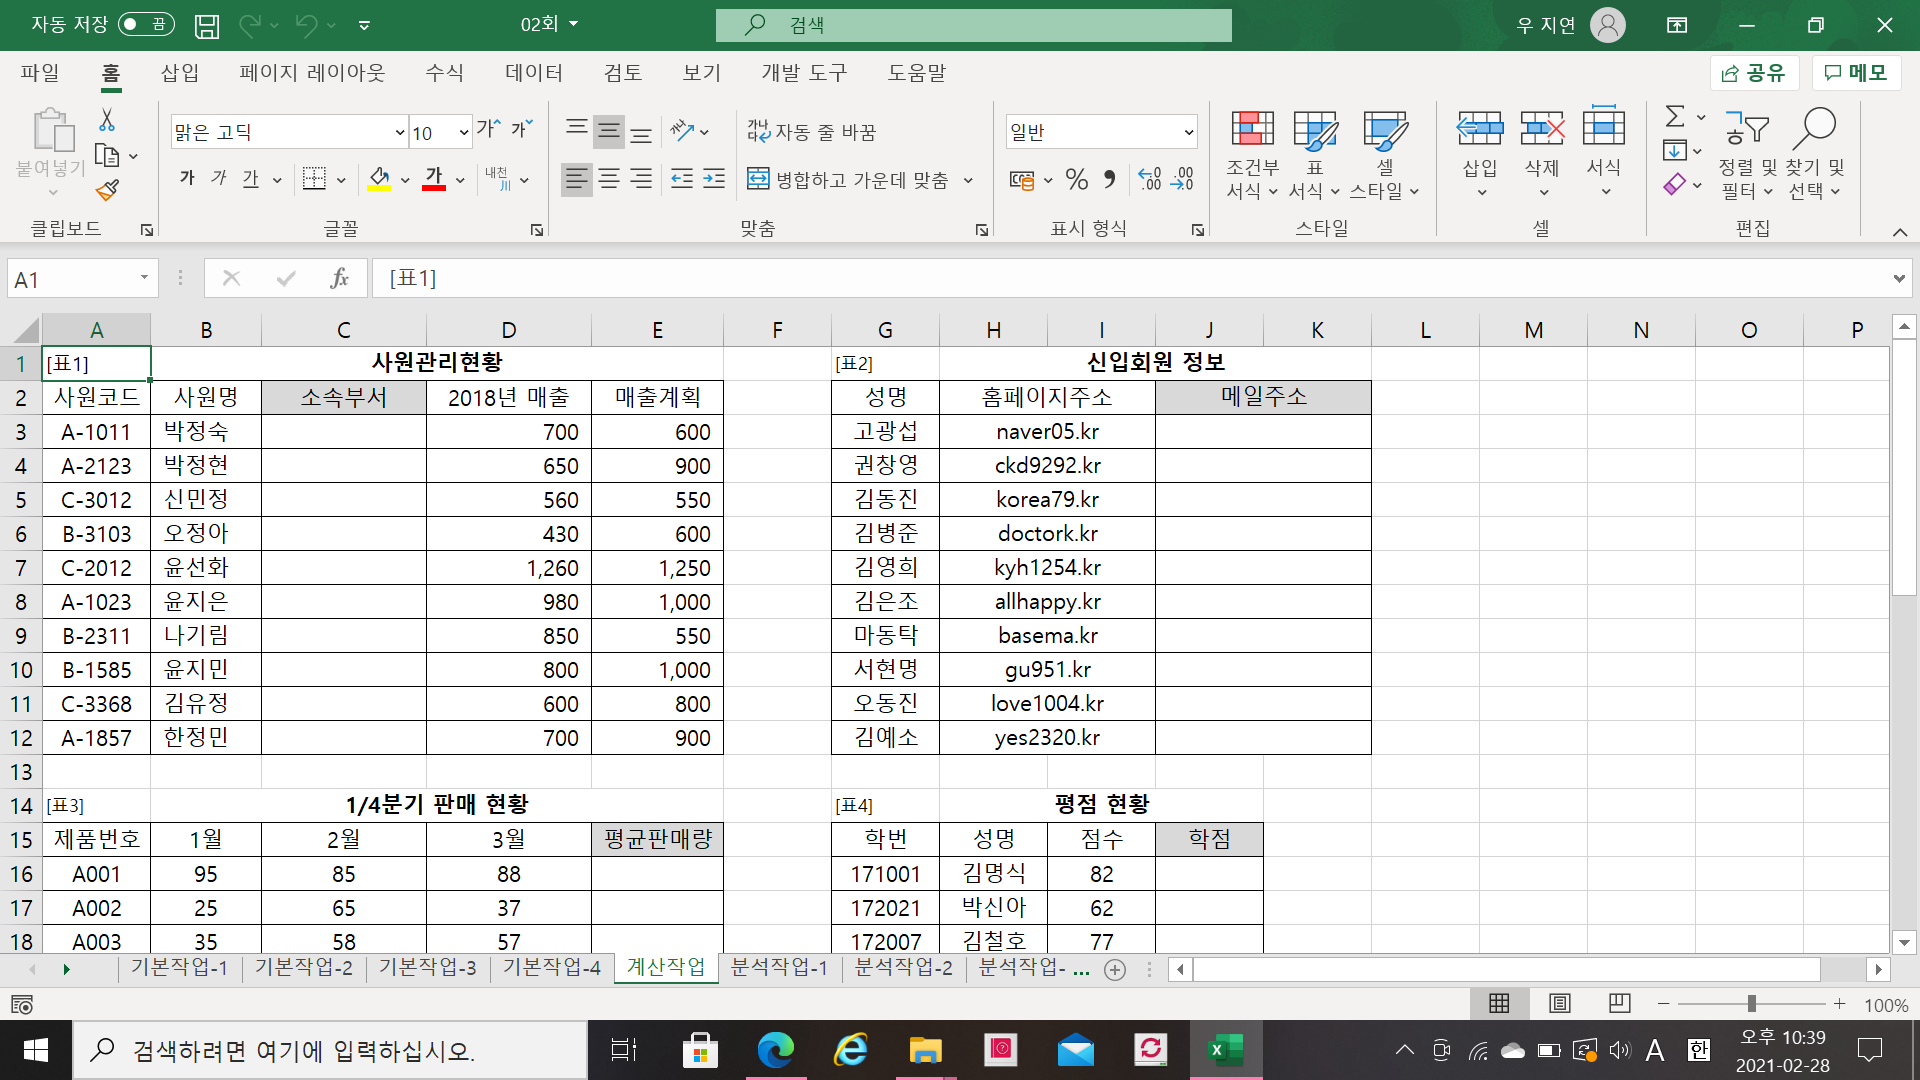The height and width of the screenshot is (1080, 1920).
Task: Click the font color red swatch button
Action: [x=434, y=180]
